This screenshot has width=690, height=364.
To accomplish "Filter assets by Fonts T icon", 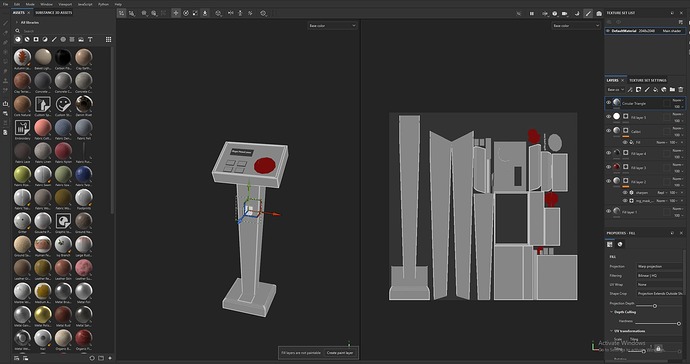I will [90, 40].
